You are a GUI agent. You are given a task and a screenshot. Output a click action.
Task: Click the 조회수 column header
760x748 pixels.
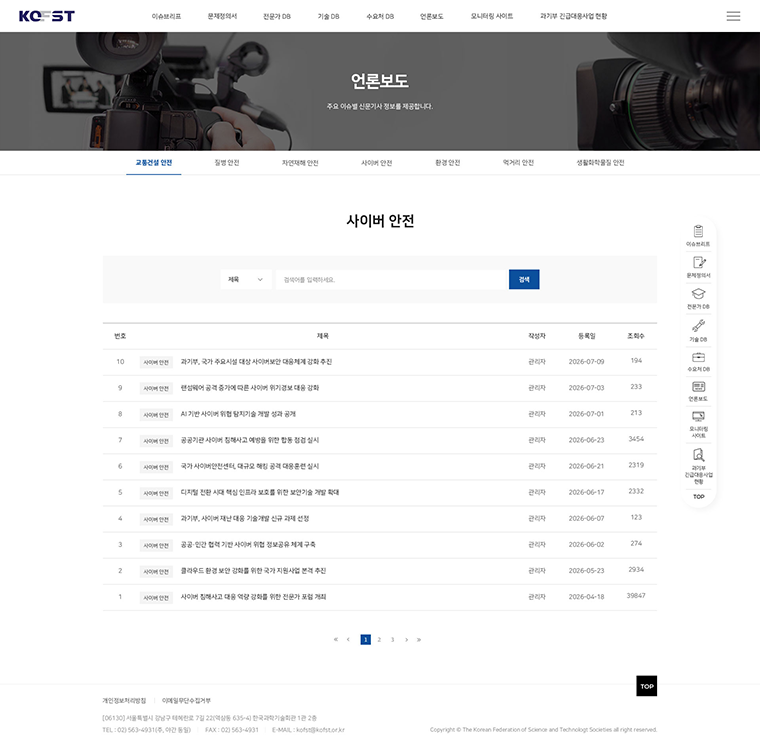point(636,336)
